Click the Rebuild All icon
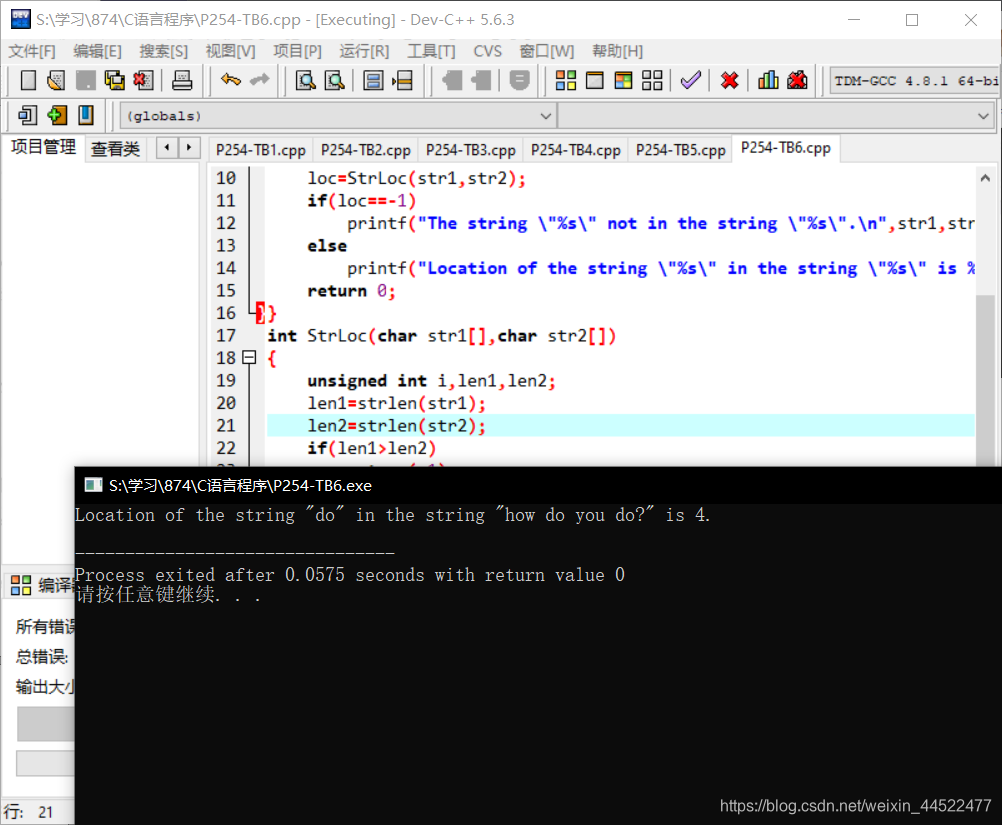This screenshot has height=825, width=1002. pyautogui.click(x=652, y=81)
